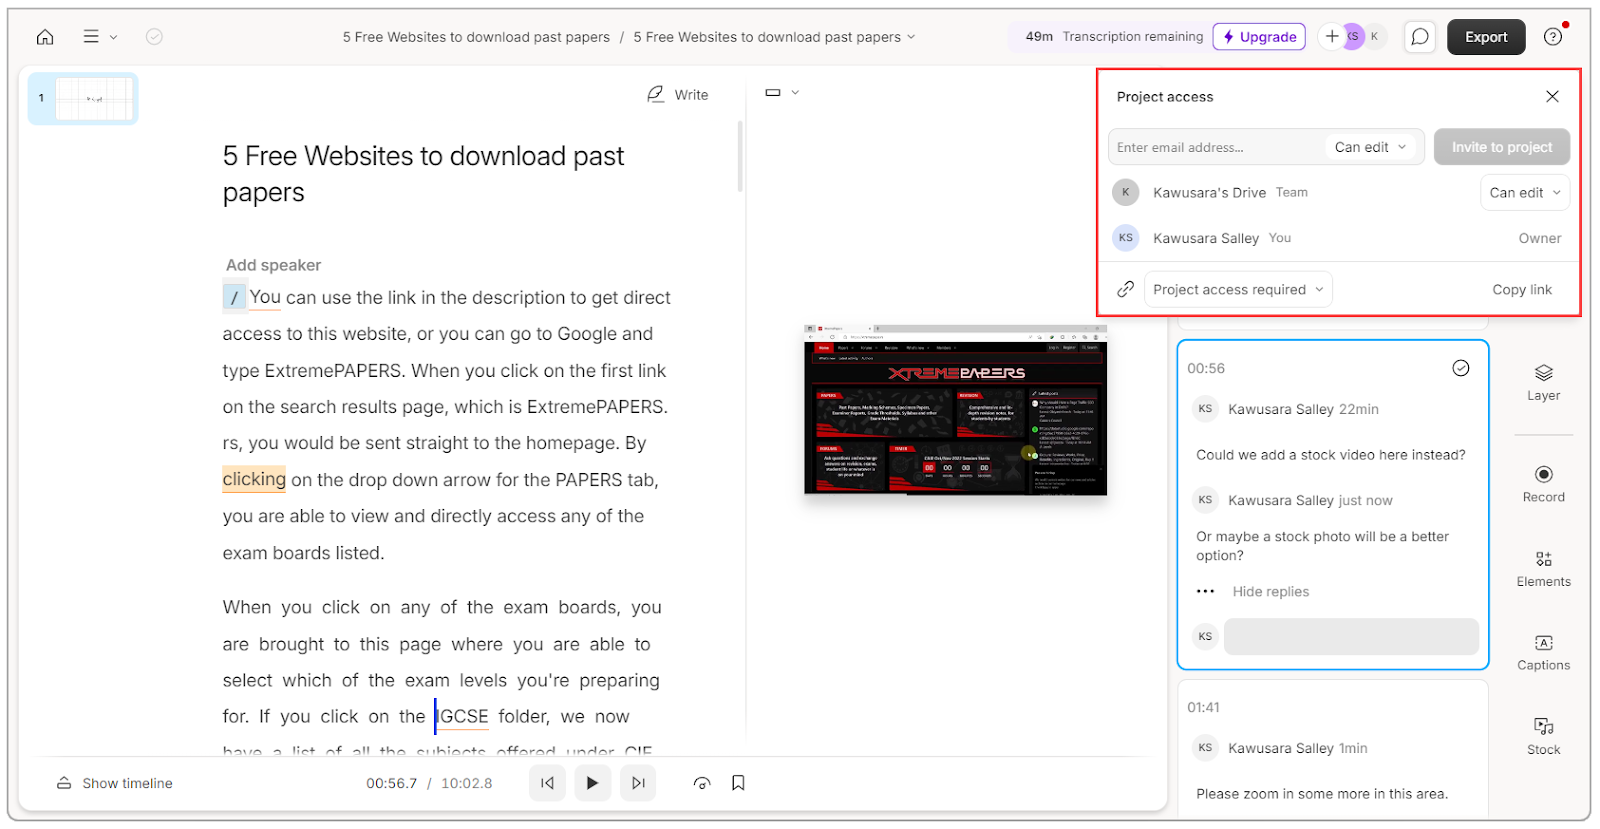Click the bookmark icon
Screen dimensions: 1600x829
738,783
